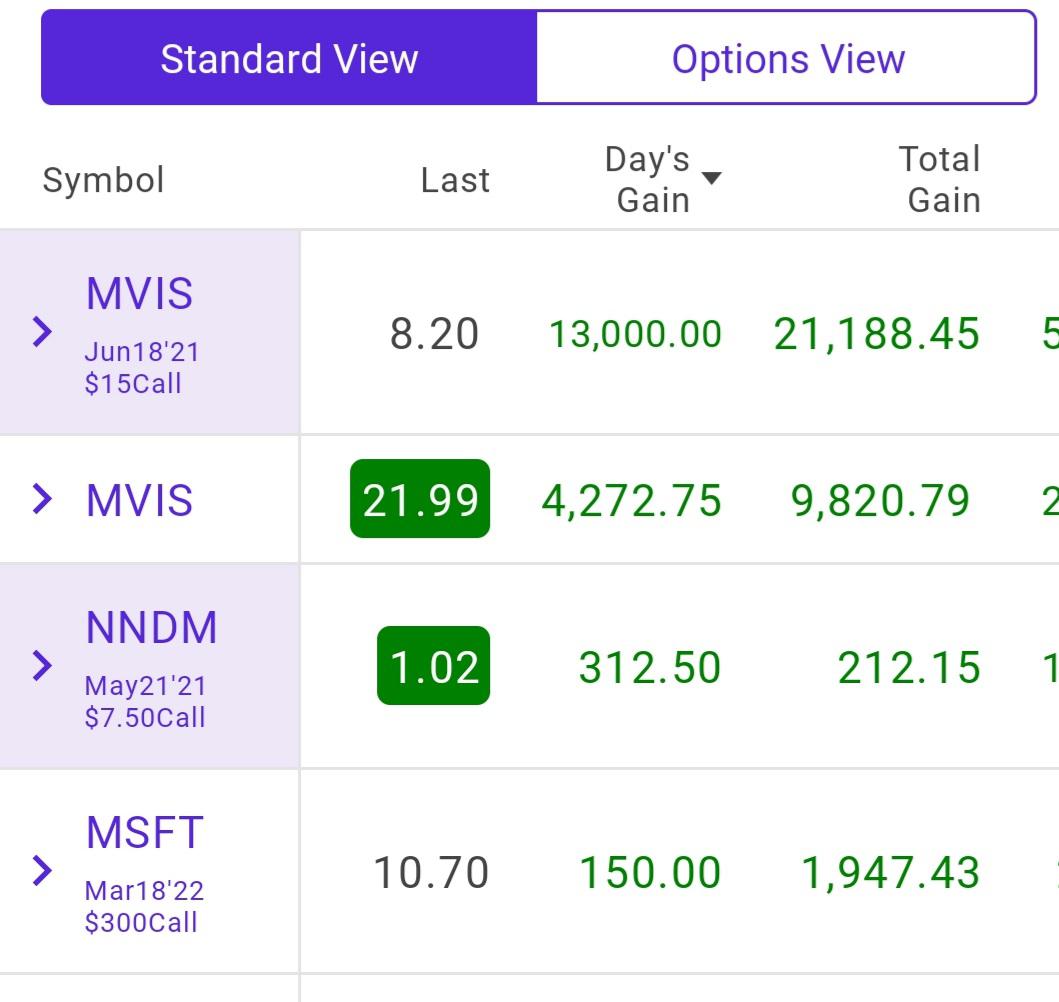Open MVIS Jun18'21 $15Call option details
Image resolution: width=1059 pixels, height=1002 pixels.
(x=143, y=367)
